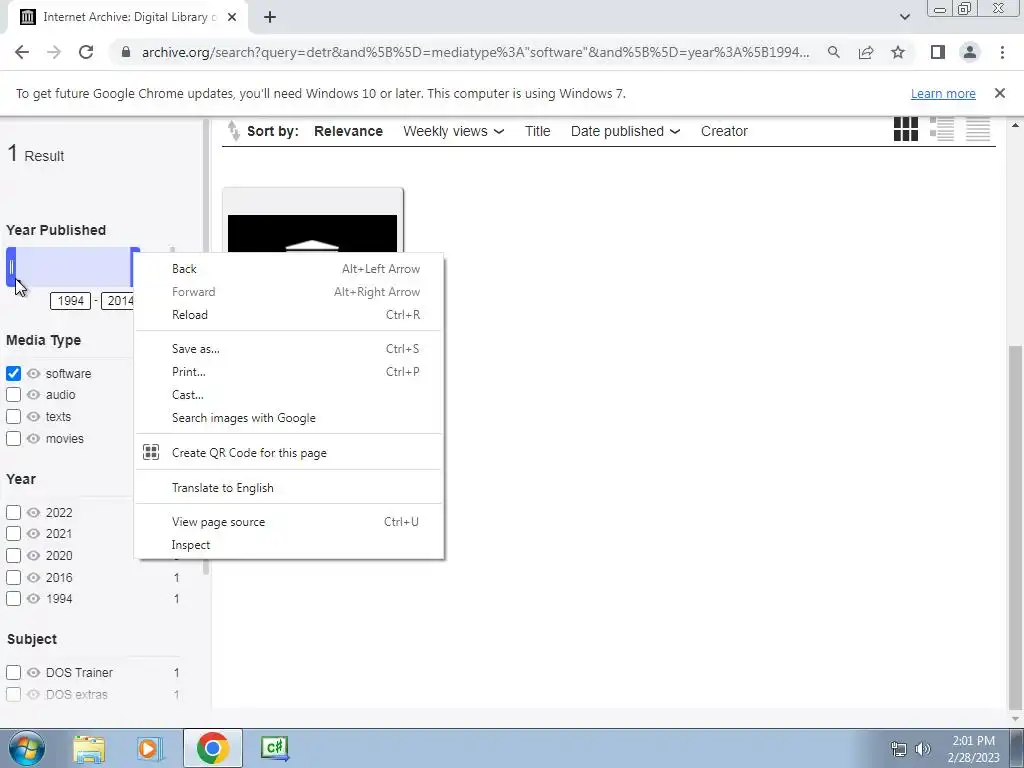Check the 2016 year checkbox
This screenshot has width=1024, height=768.
tap(13, 577)
